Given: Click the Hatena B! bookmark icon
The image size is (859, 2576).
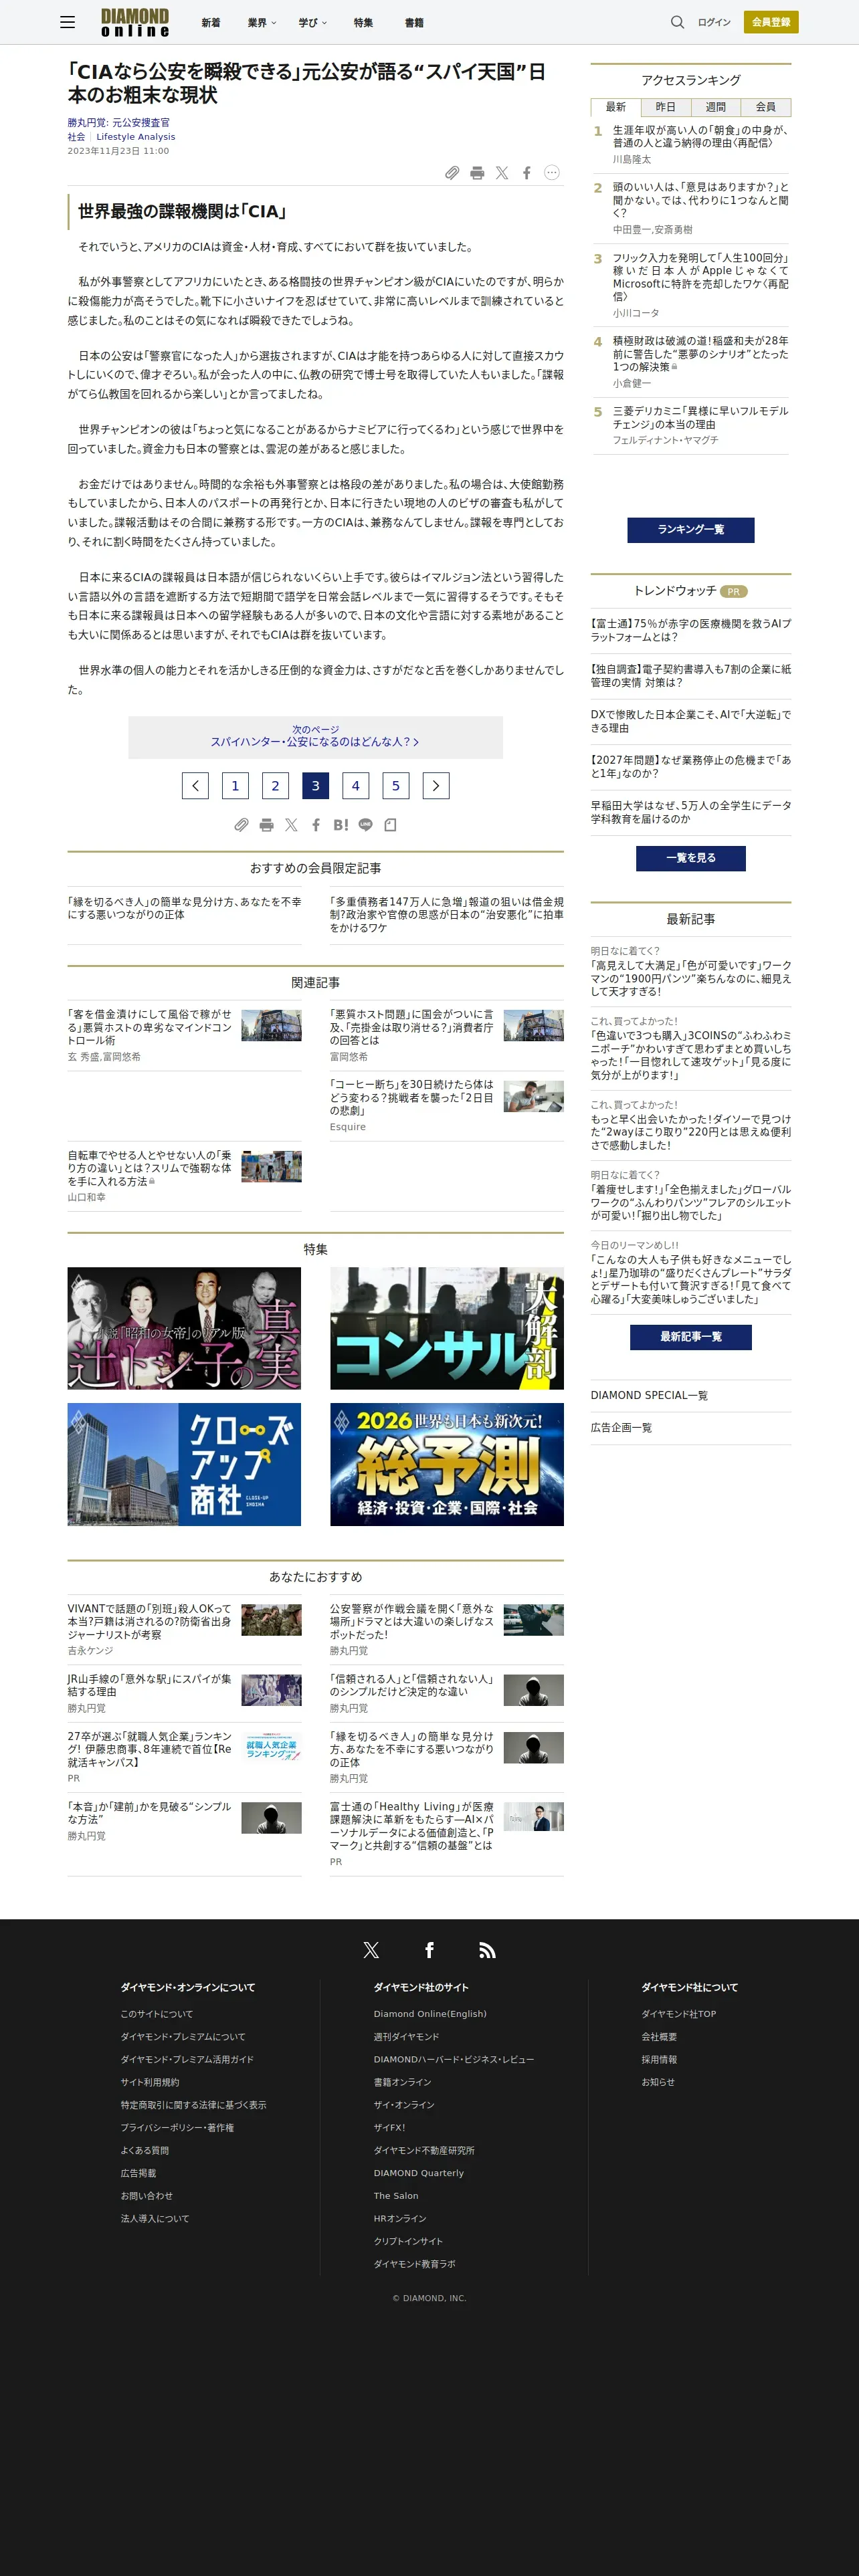Looking at the screenshot, I should (341, 825).
